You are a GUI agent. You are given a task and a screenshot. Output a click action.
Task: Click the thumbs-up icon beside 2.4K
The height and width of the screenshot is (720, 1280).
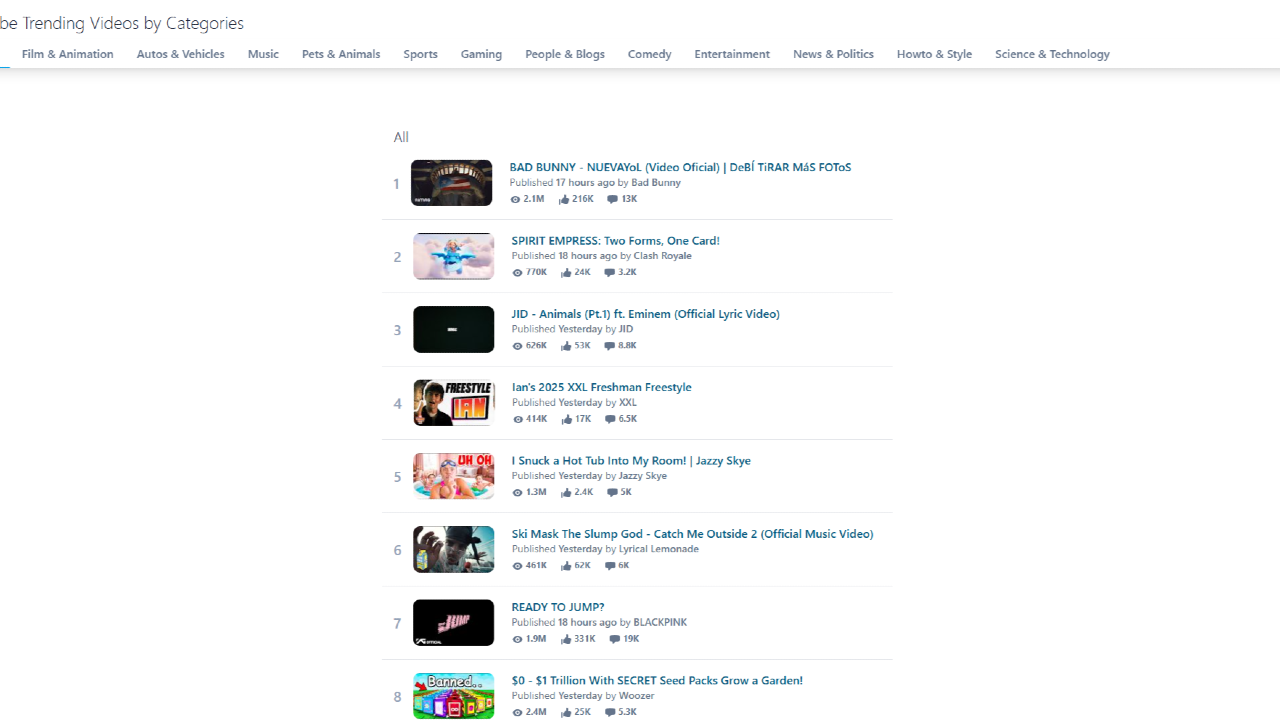[565, 492]
